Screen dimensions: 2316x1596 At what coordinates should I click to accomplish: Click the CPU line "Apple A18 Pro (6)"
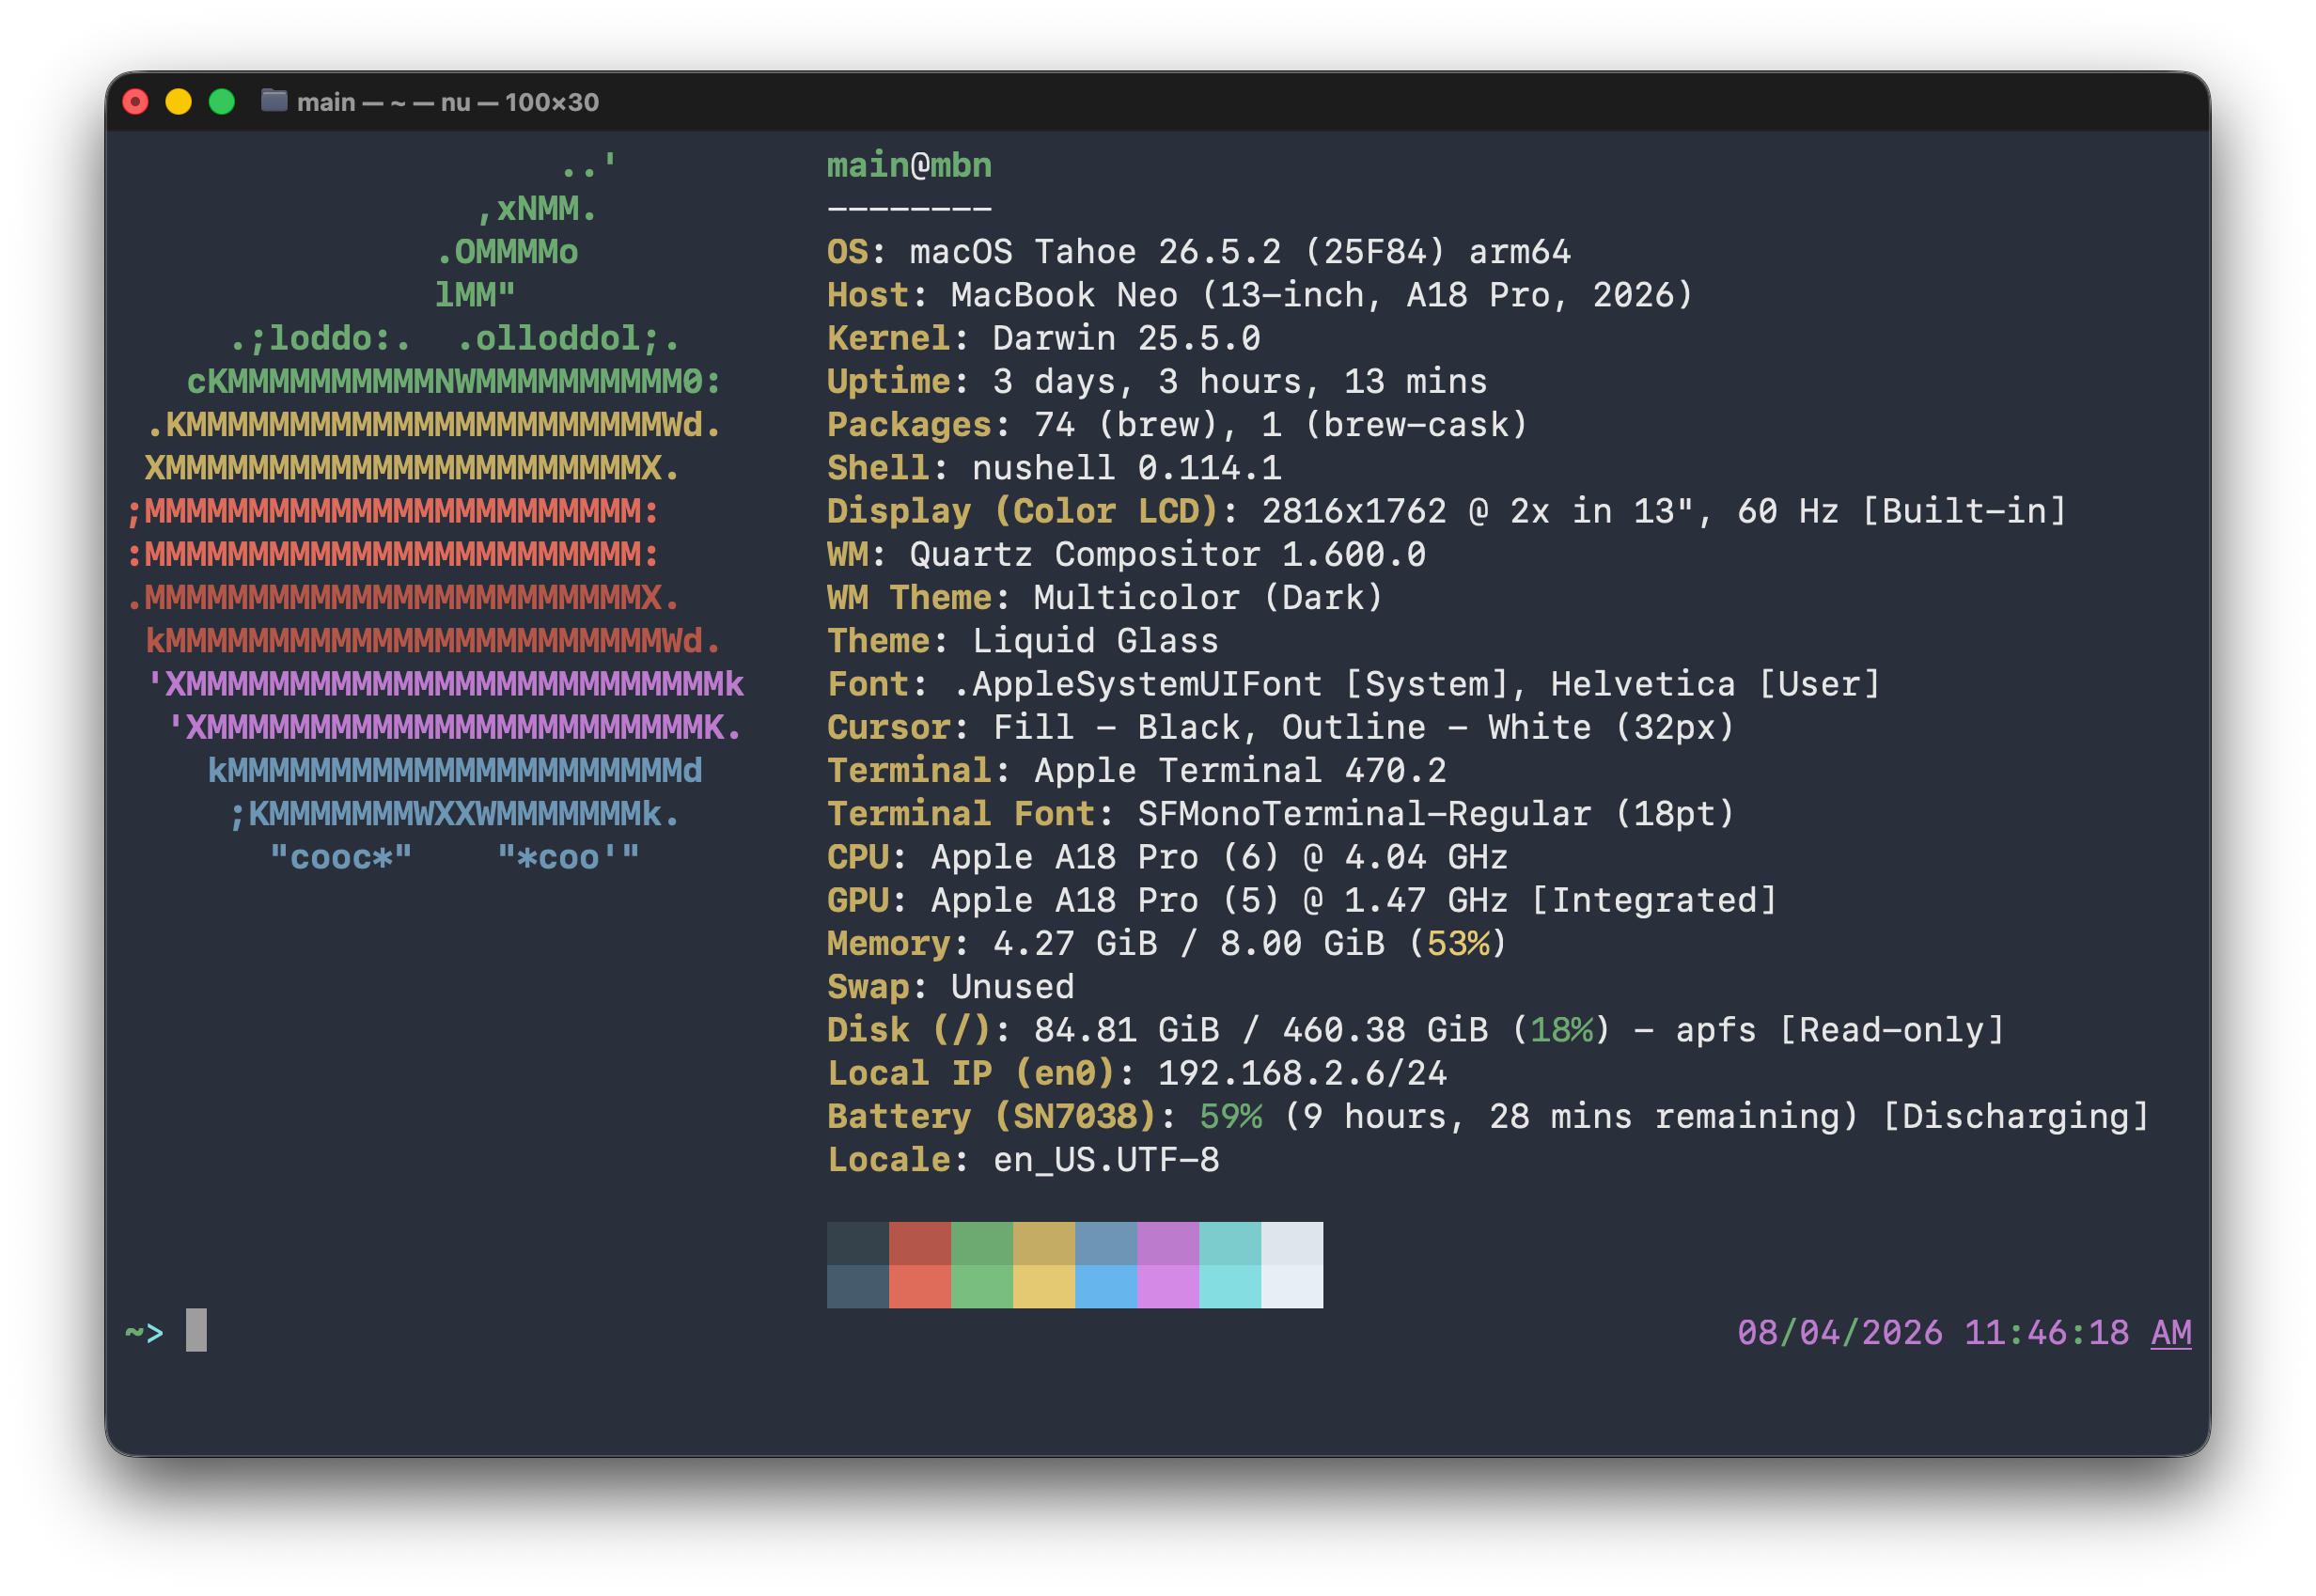(1105, 857)
